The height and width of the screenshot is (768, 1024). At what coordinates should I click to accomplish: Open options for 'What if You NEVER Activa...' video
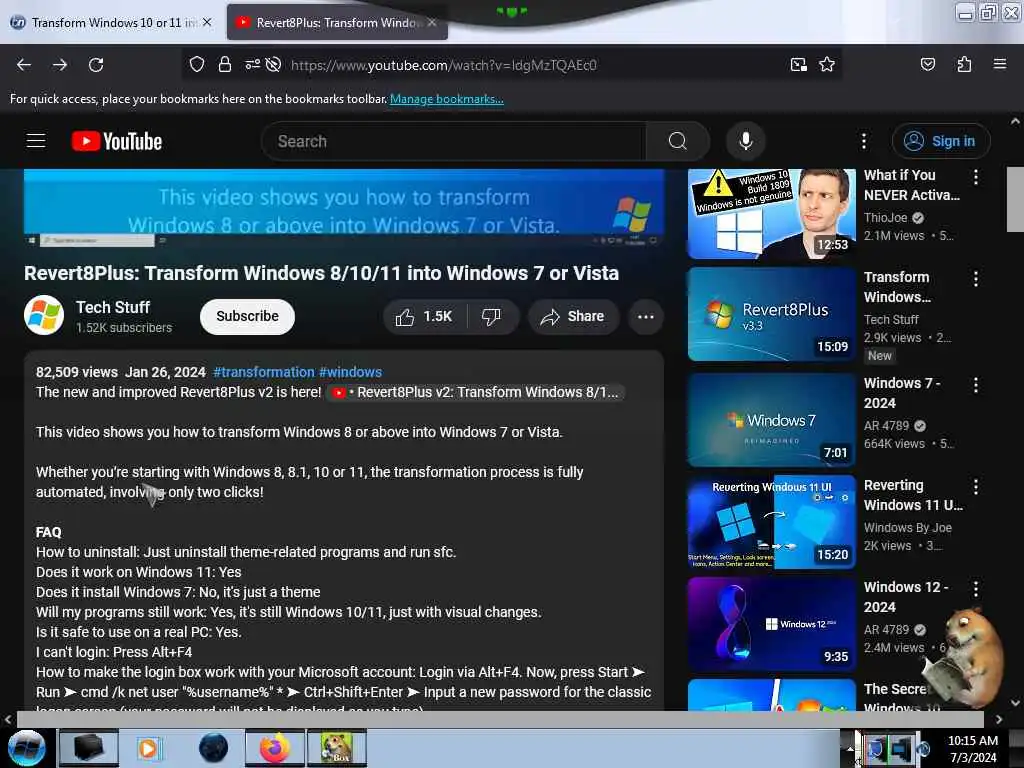pos(976,176)
